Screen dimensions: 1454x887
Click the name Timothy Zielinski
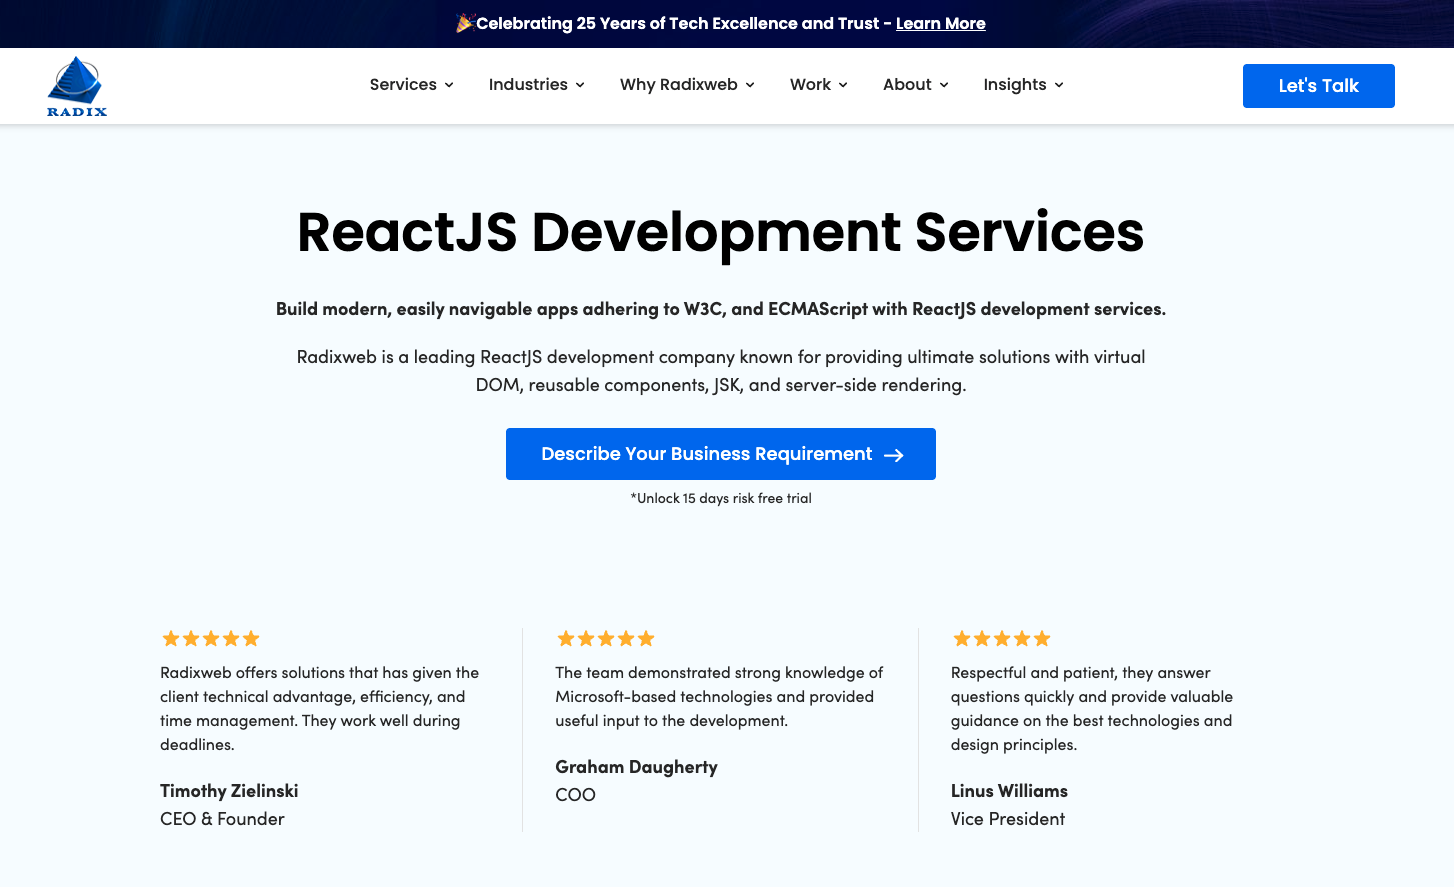[x=229, y=791]
